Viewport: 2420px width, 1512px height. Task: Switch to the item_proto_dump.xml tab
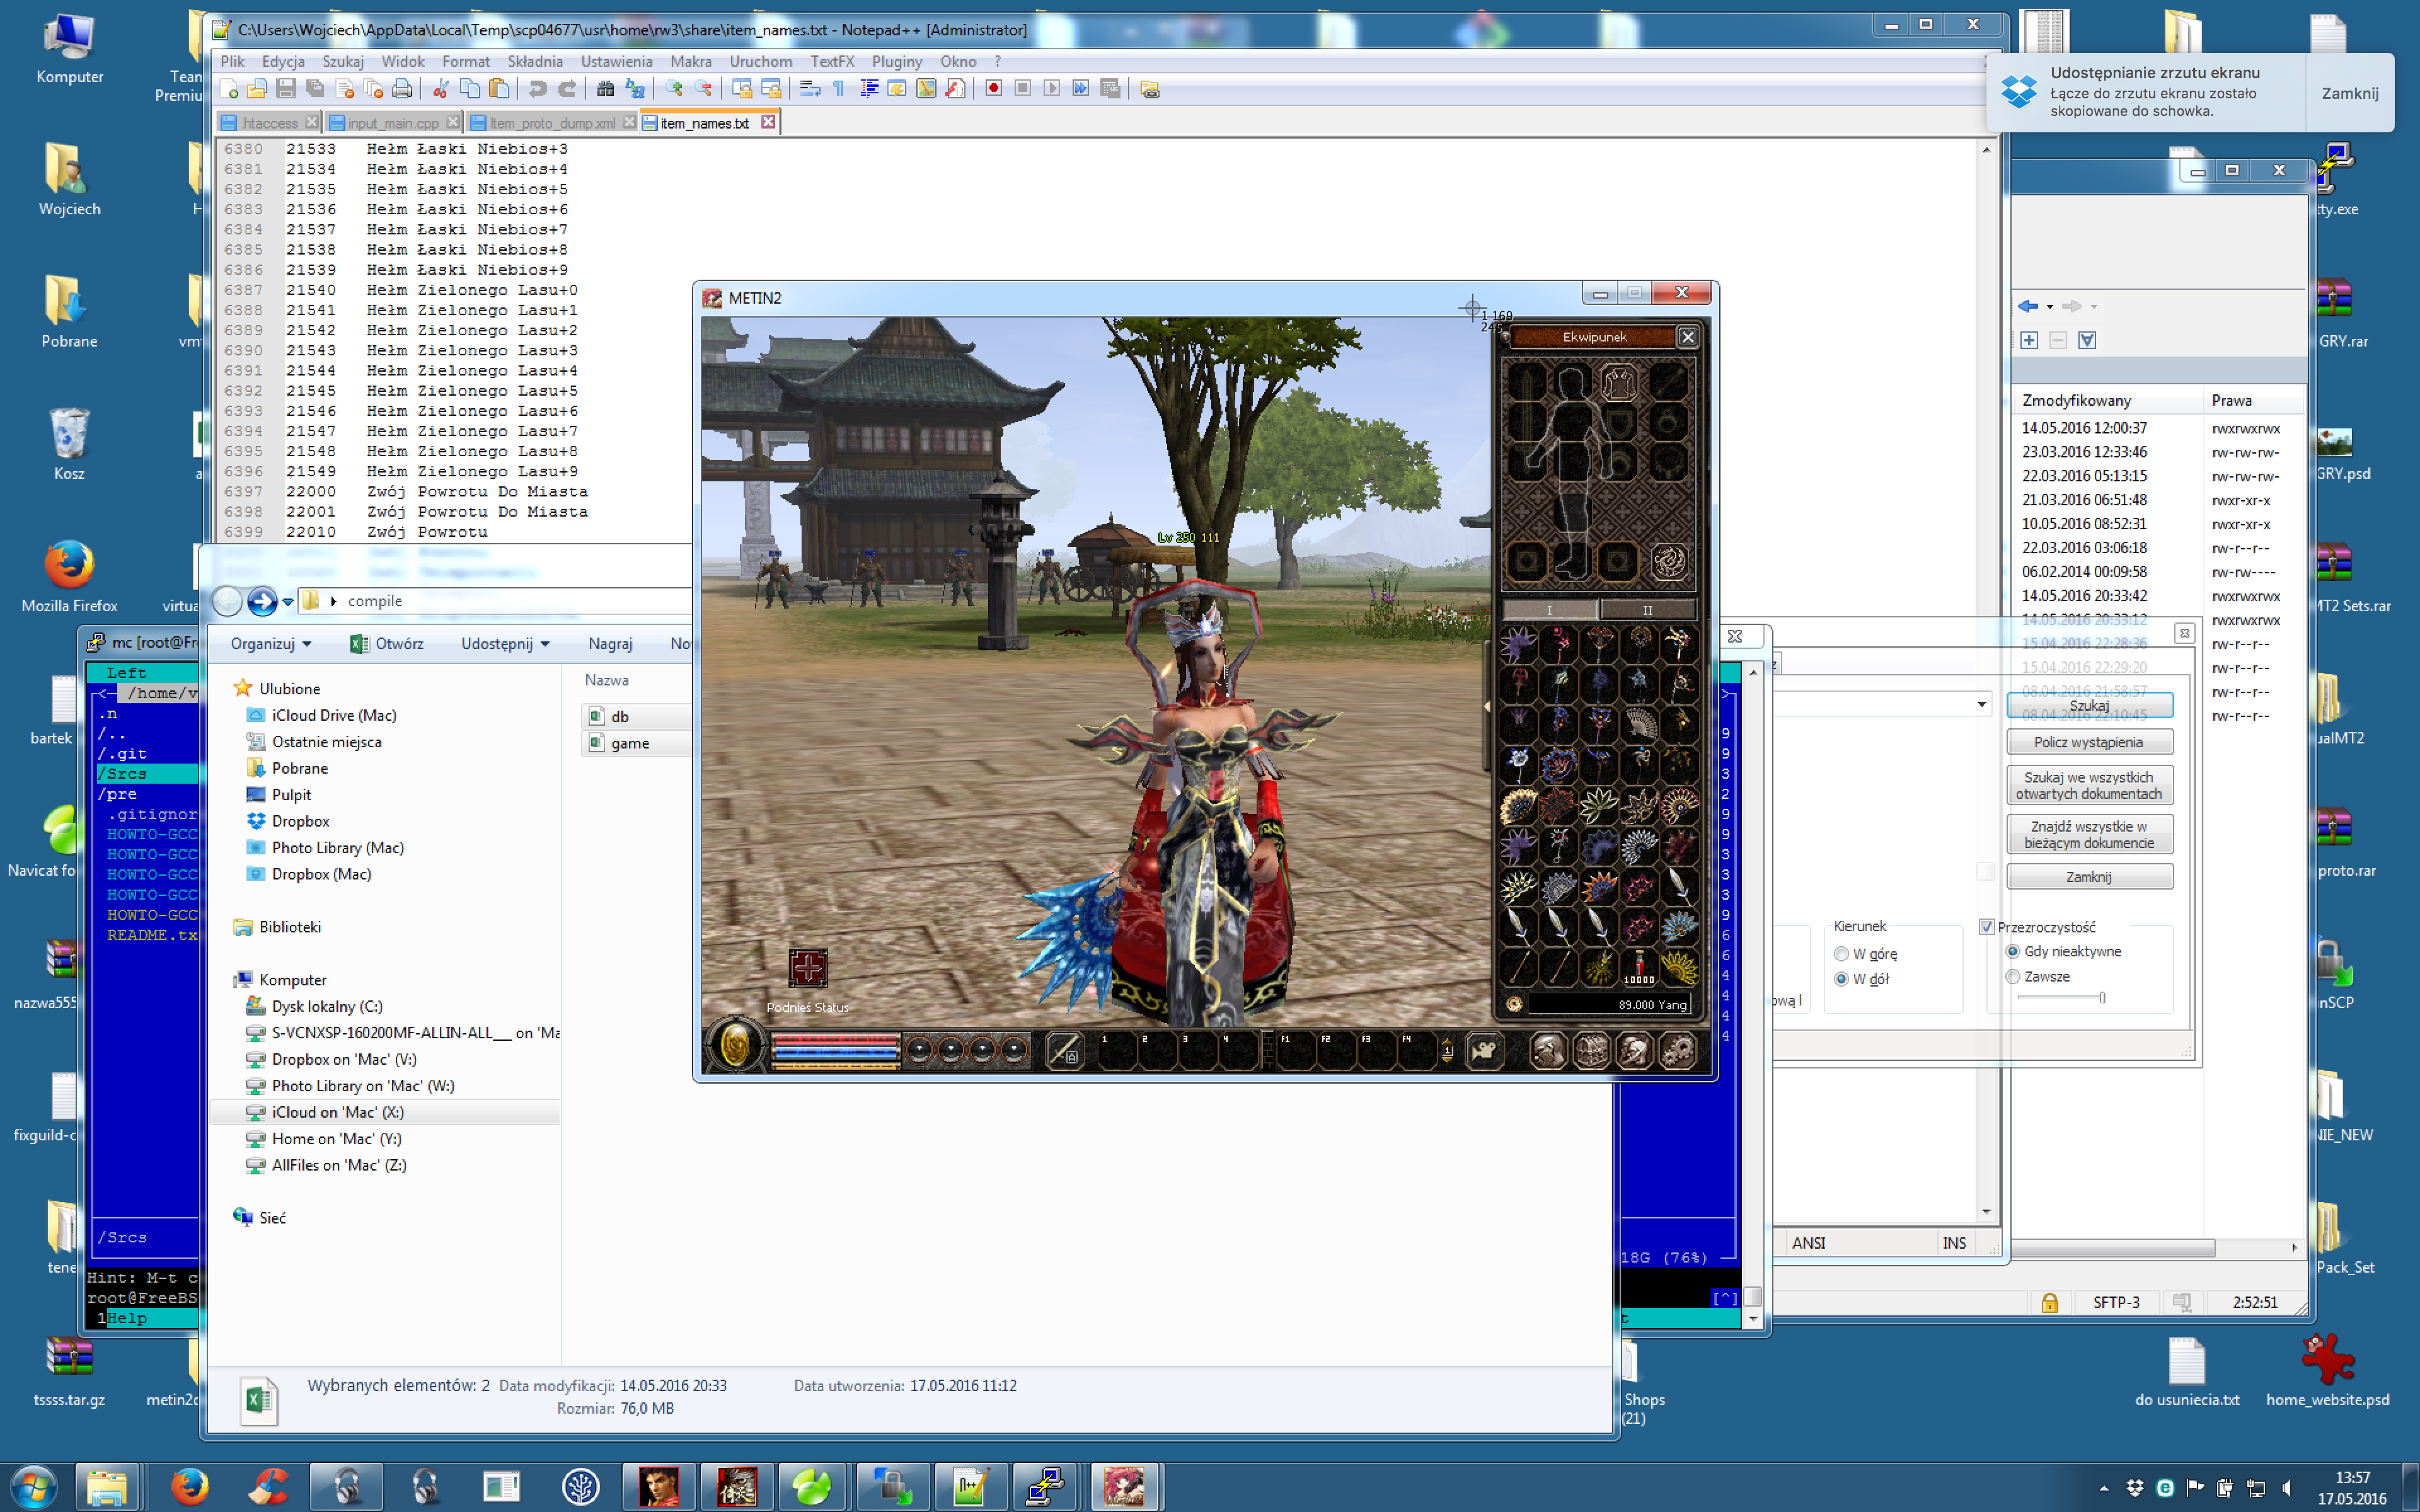pyautogui.click(x=552, y=123)
